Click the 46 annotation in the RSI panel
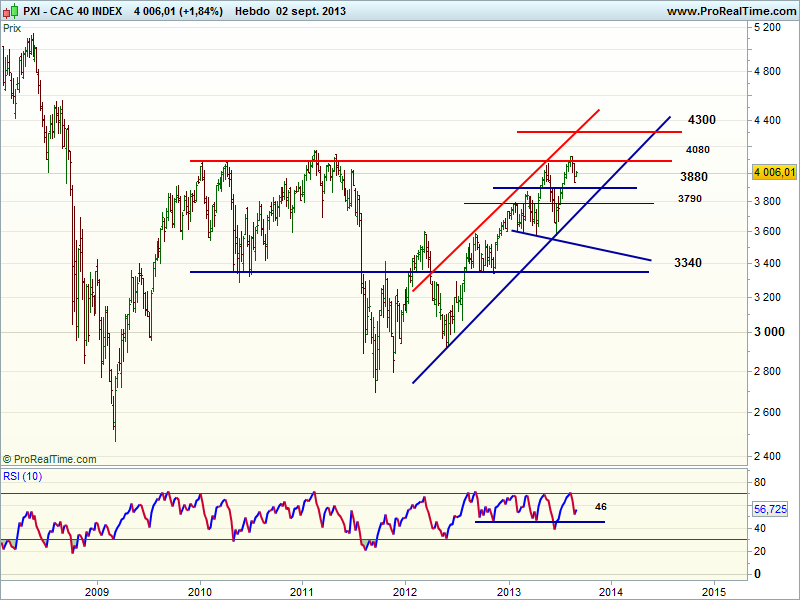The width and height of the screenshot is (800, 600). [600, 507]
